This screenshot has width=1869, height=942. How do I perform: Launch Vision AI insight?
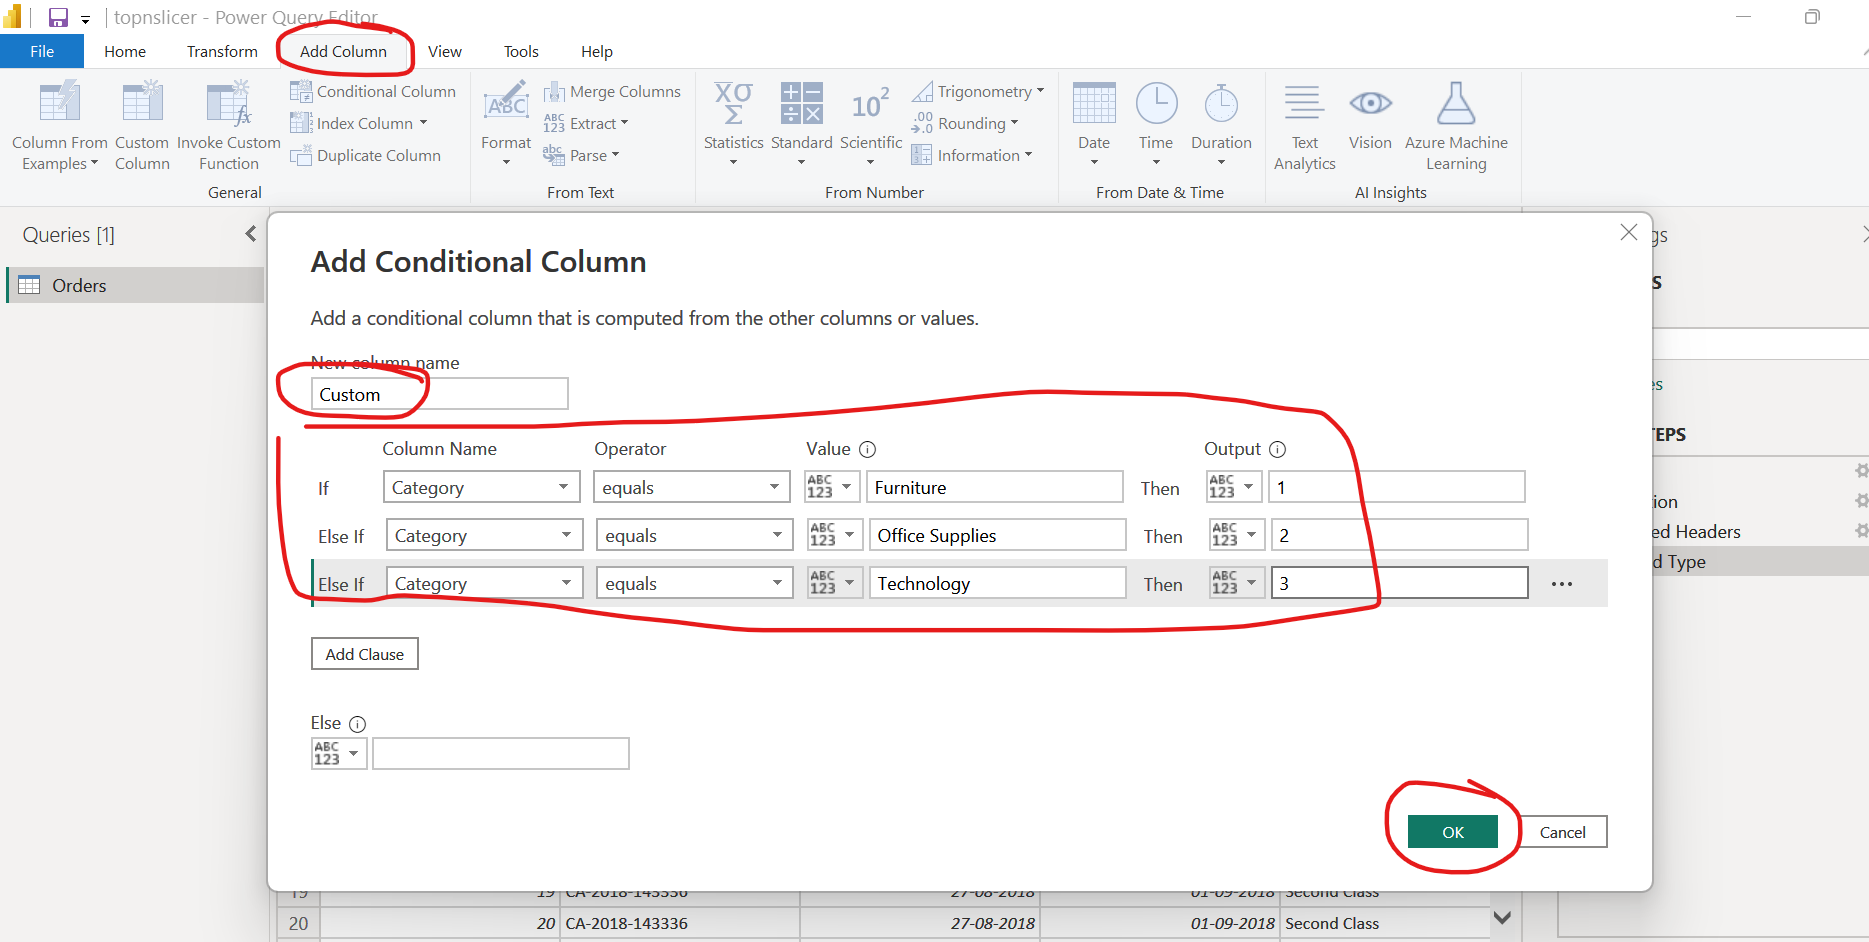[1370, 117]
